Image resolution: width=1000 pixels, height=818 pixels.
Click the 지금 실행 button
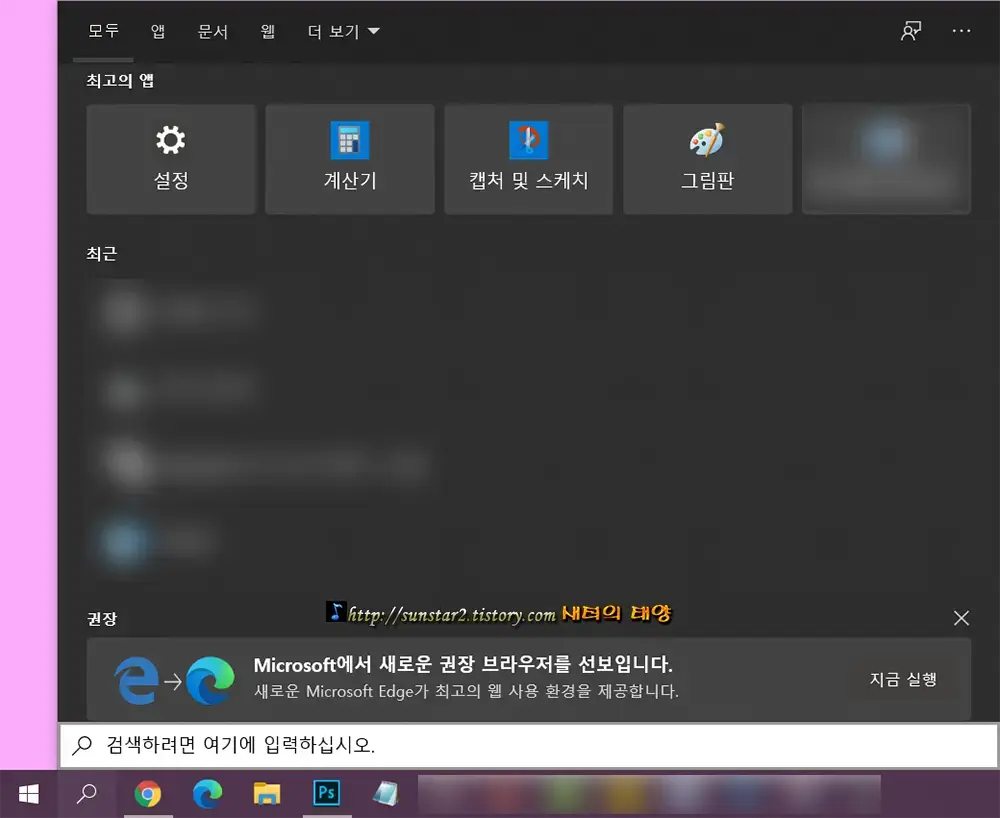(x=903, y=678)
